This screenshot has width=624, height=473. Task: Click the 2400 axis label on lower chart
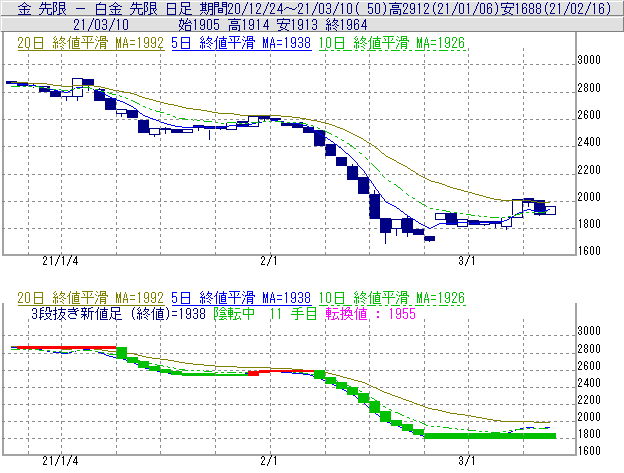point(589,383)
